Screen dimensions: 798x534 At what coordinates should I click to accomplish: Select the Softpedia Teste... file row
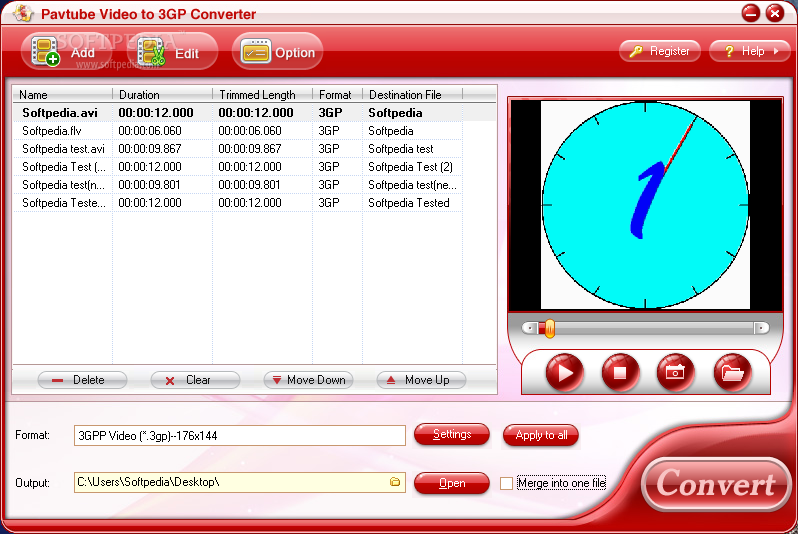click(x=238, y=203)
